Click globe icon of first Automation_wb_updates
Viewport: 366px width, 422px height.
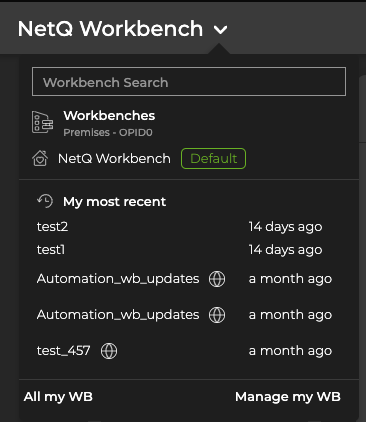(217, 279)
